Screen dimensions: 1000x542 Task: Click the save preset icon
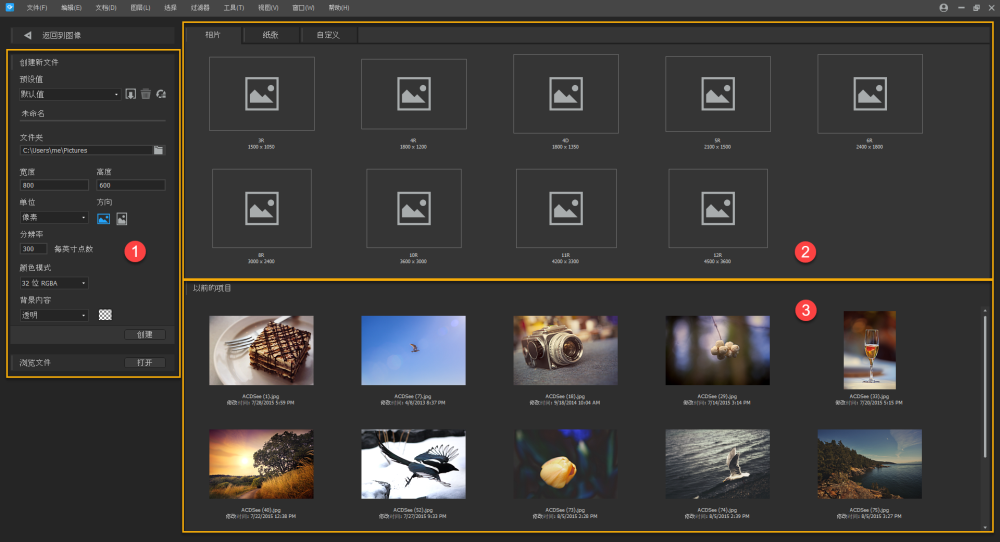pyautogui.click(x=130, y=94)
